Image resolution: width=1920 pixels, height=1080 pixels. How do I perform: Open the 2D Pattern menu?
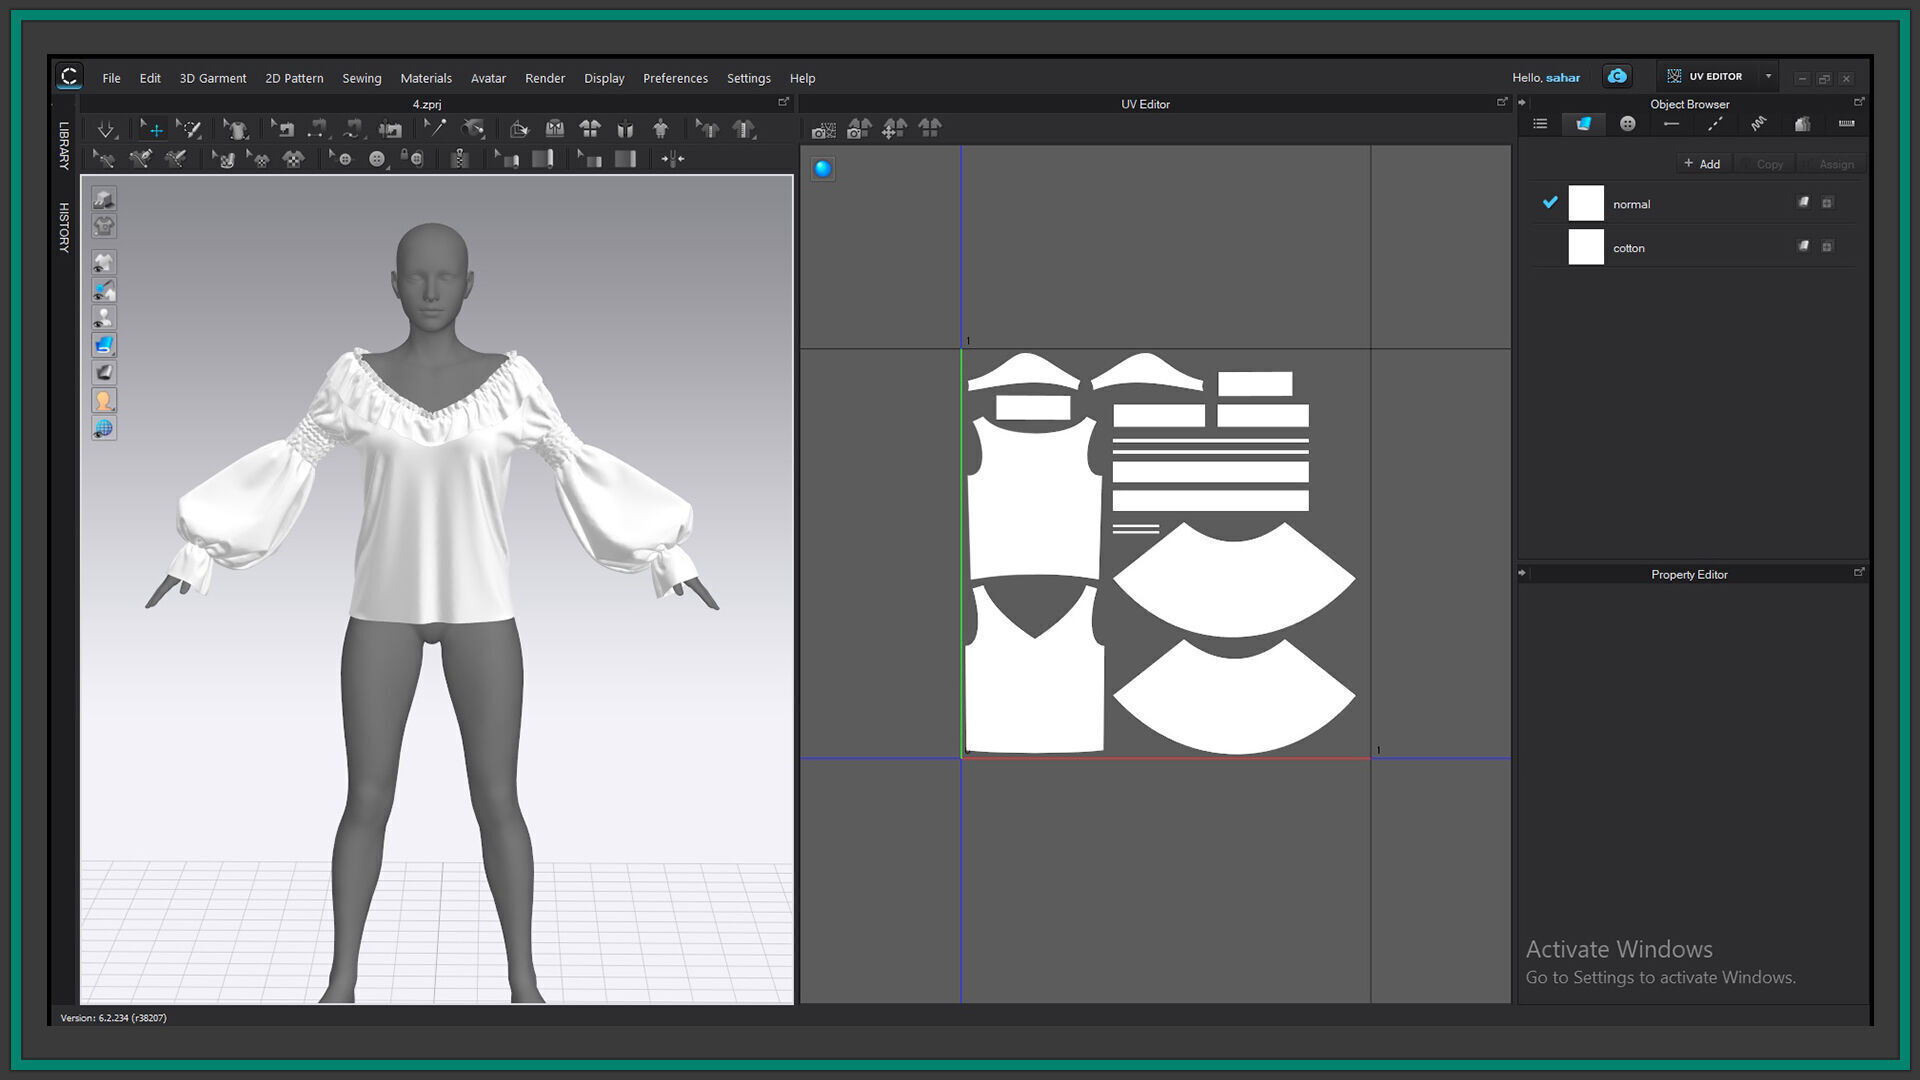pyautogui.click(x=294, y=78)
